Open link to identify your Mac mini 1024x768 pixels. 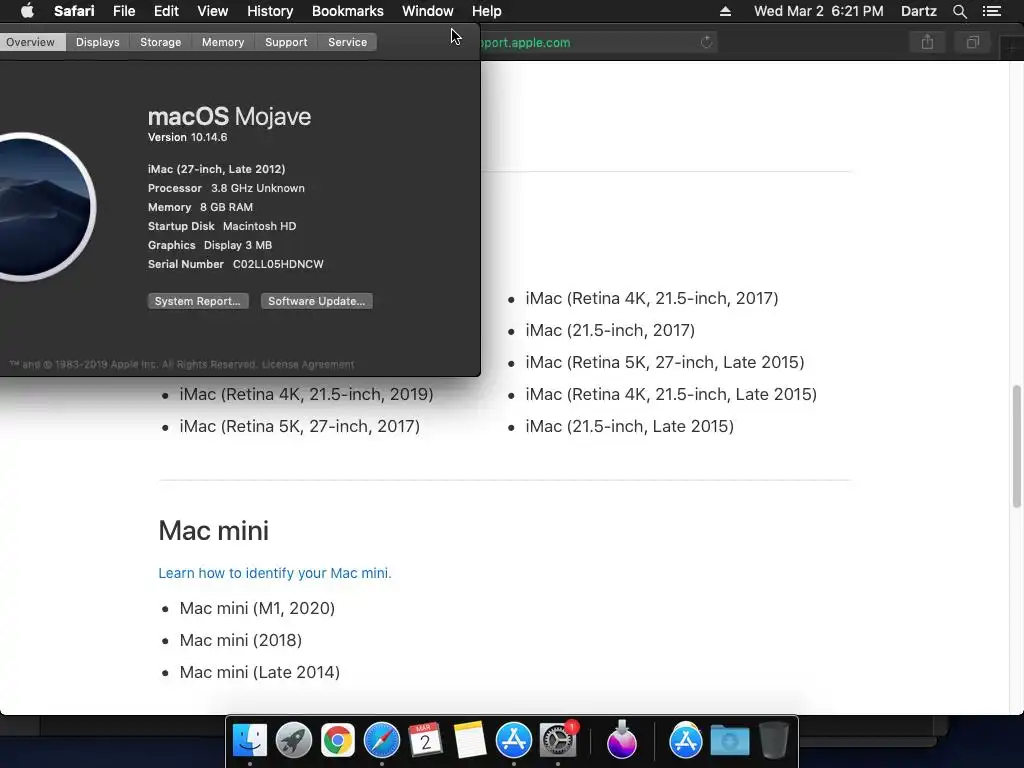tap(275, 573)
